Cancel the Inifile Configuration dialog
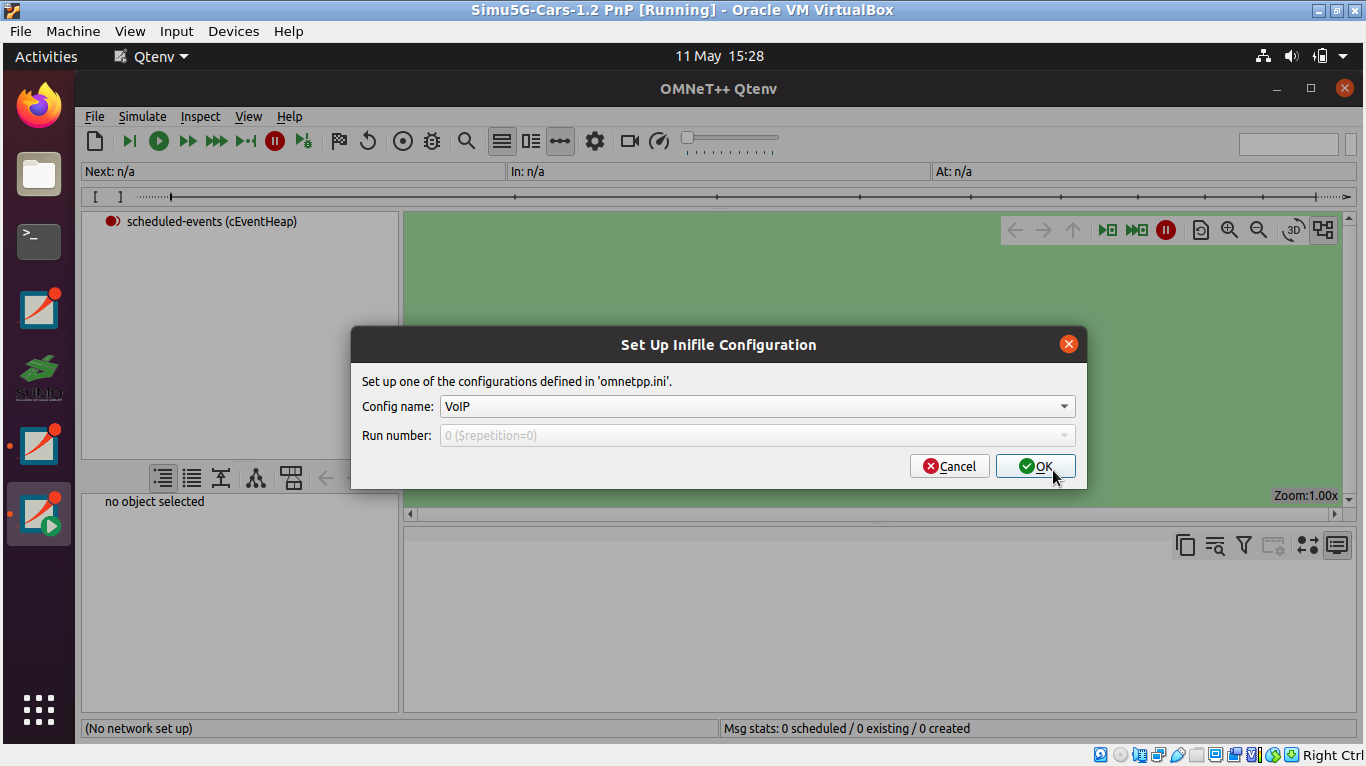 click(x=949, y=466)
